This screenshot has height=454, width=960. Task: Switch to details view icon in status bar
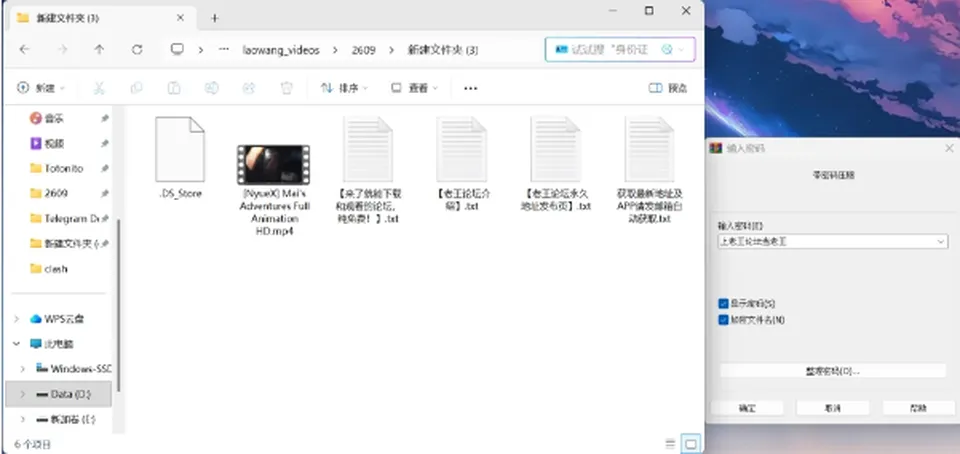click(x=670, y=444)
